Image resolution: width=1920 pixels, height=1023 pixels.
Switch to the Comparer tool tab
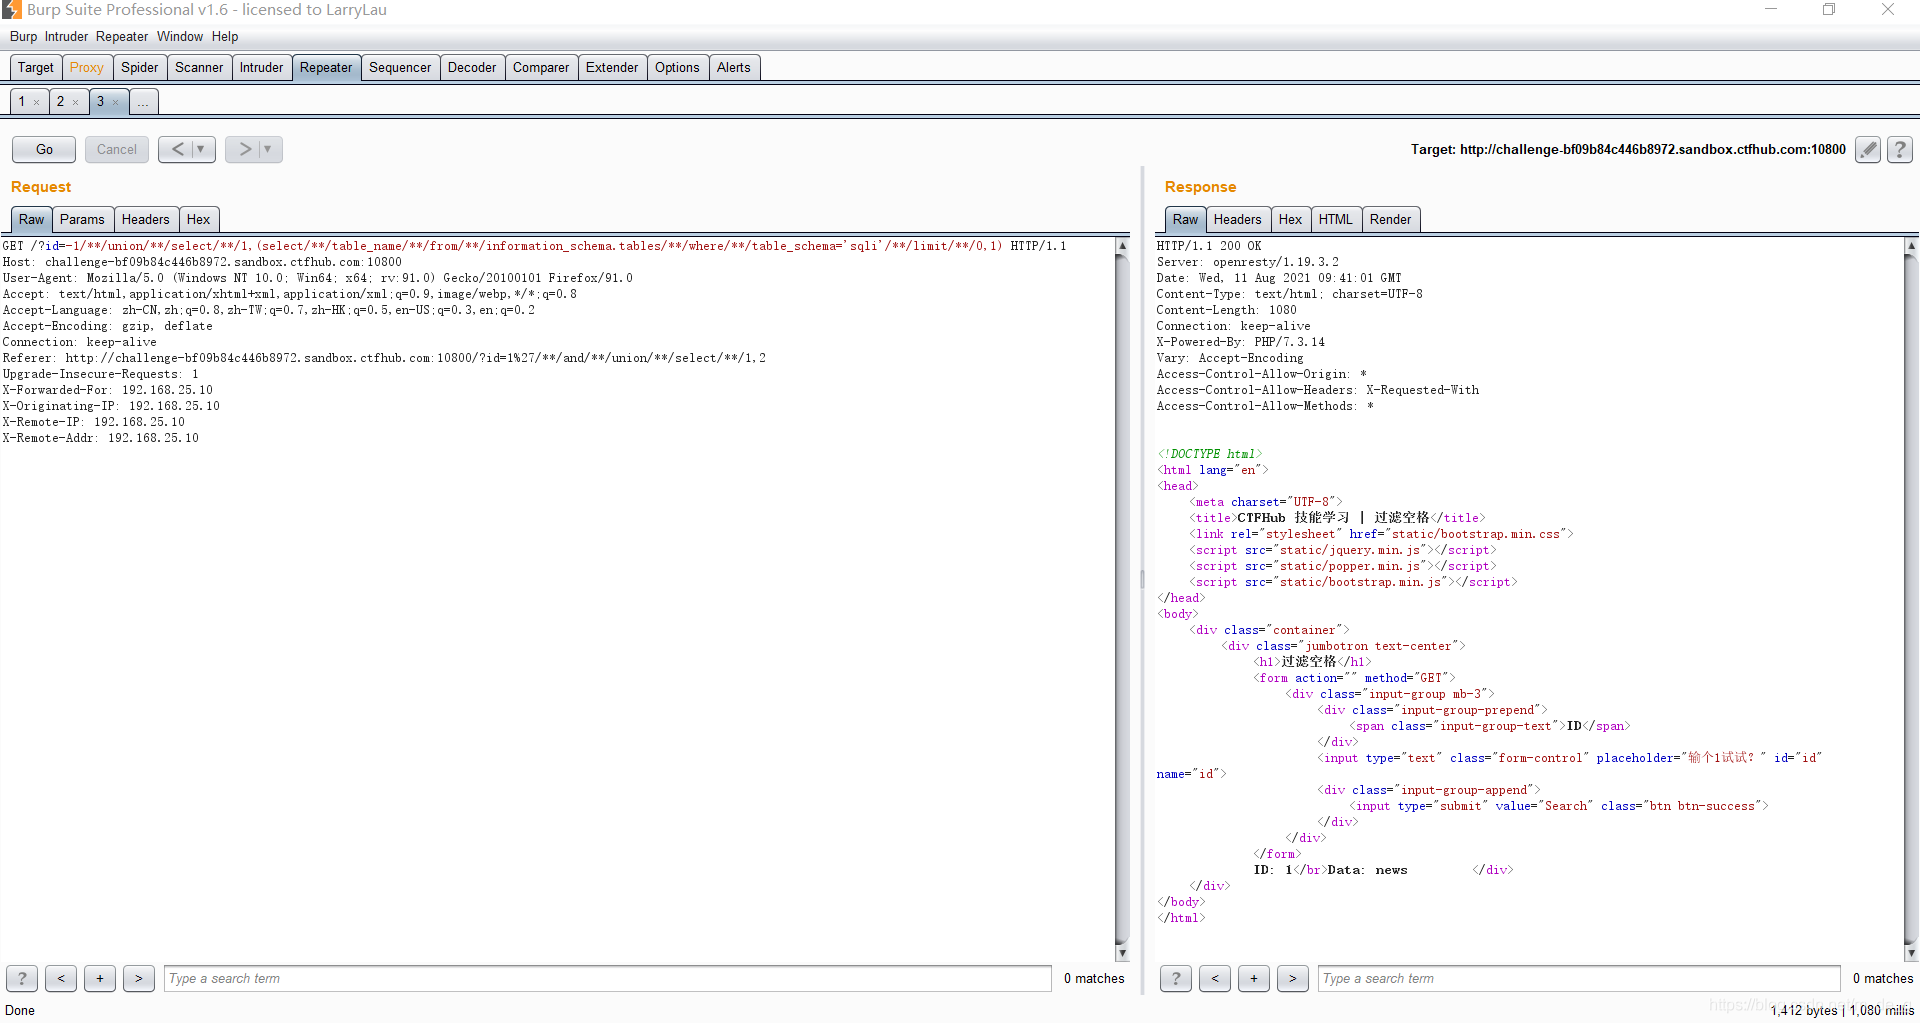pyautogui.click(x=541, y=68)
